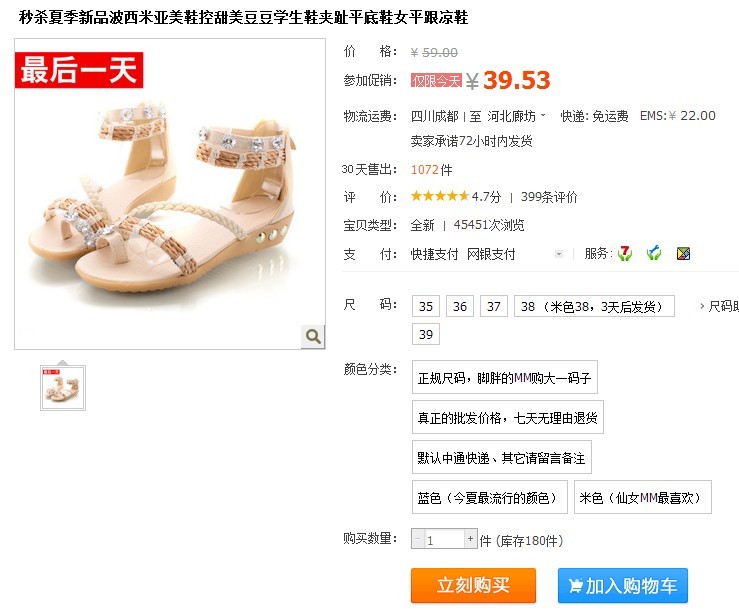Select the 蓝色 color option
The width and height of the screenshot is (739, 616).
coord(490,497)
